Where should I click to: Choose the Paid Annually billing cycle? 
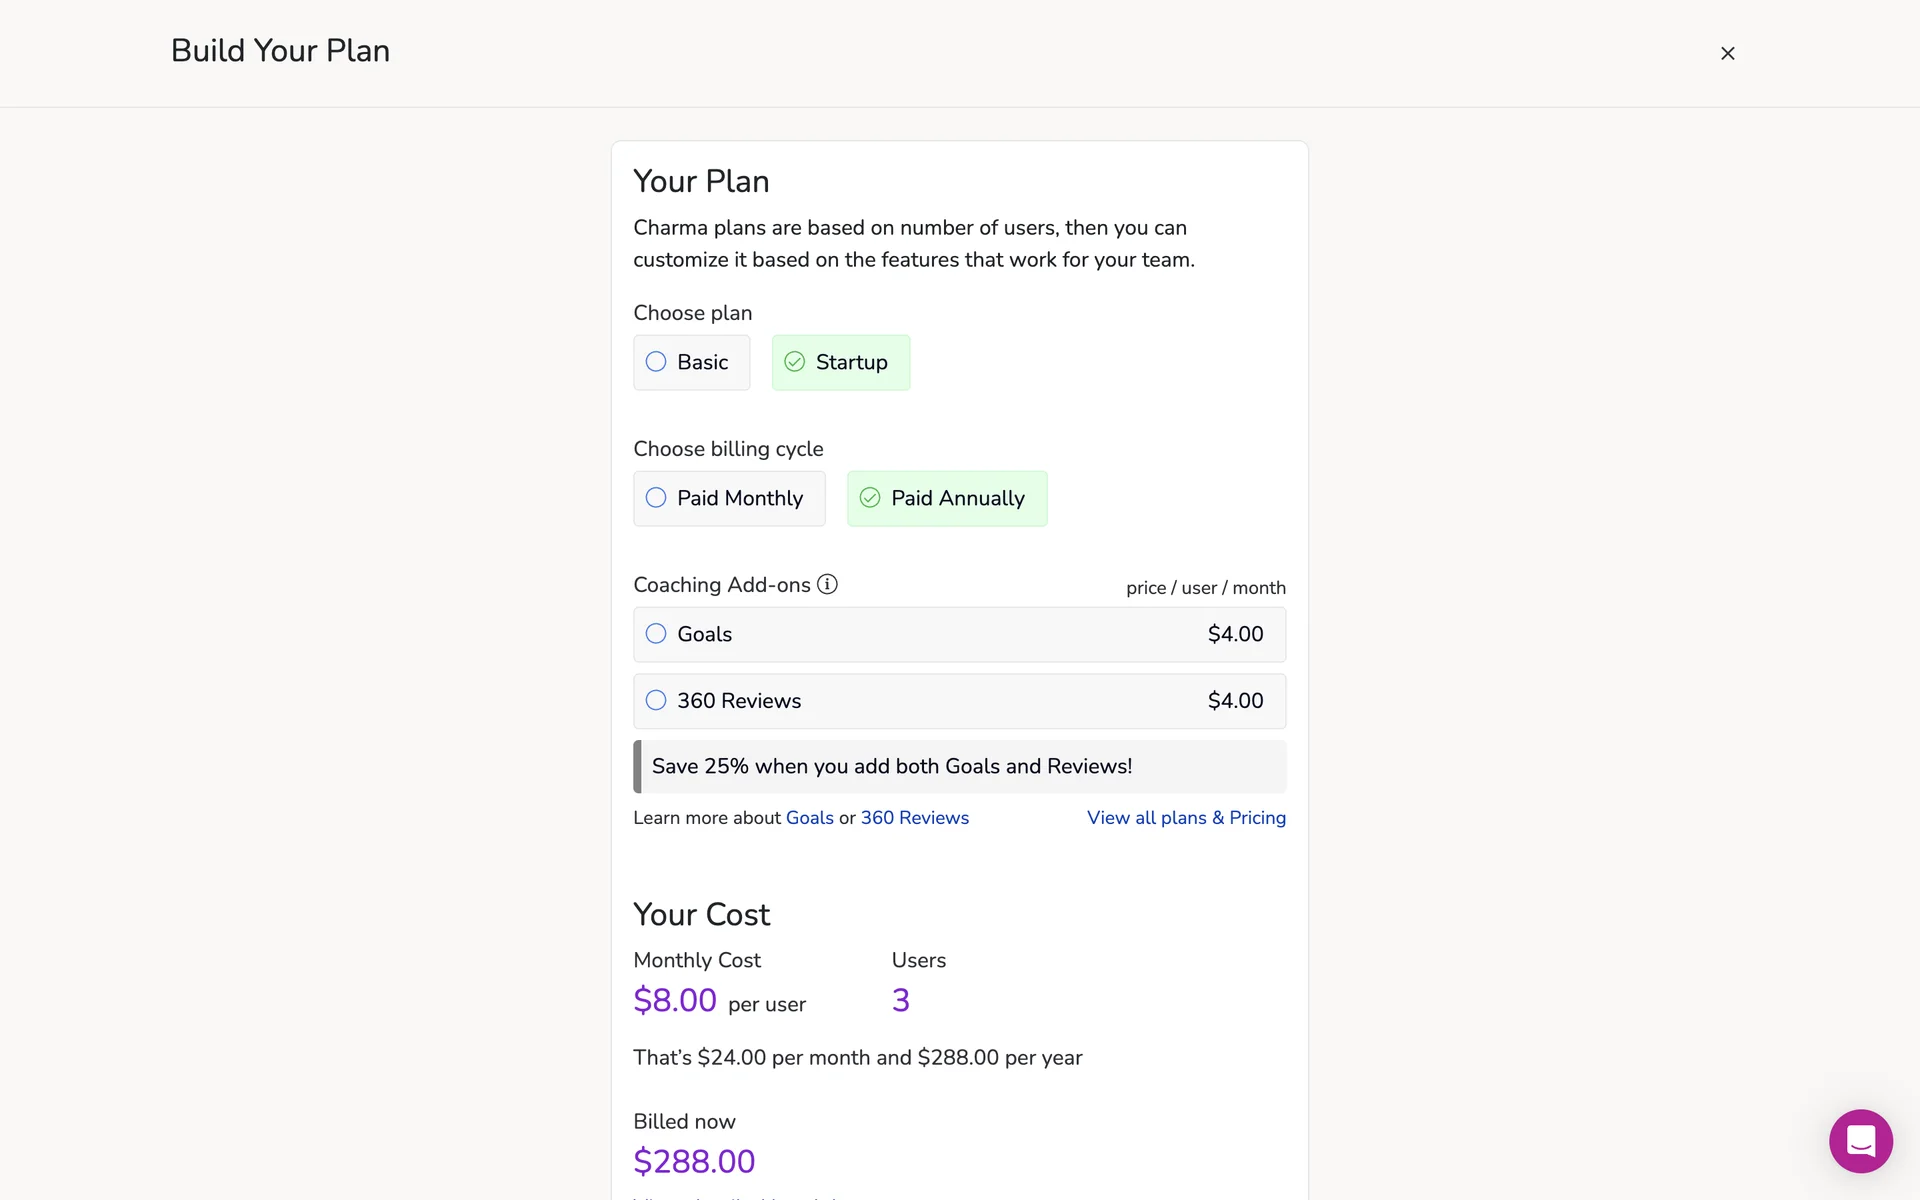click(946, 498)
